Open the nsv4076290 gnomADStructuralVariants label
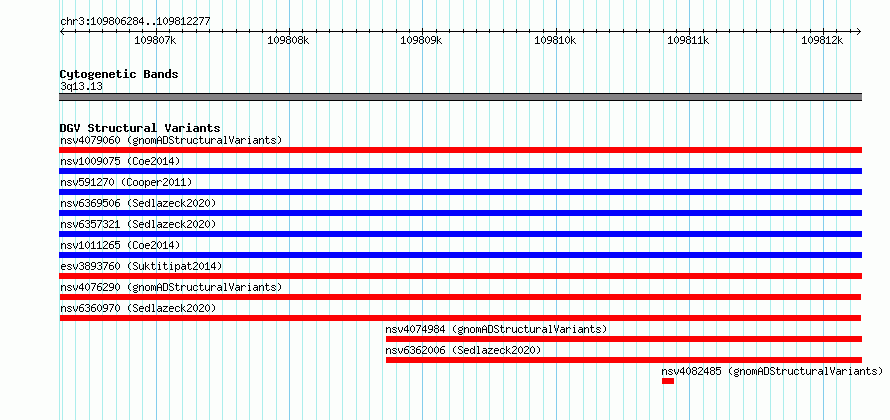Viewport: 890px width, 420px height. [x=171, y=287]
